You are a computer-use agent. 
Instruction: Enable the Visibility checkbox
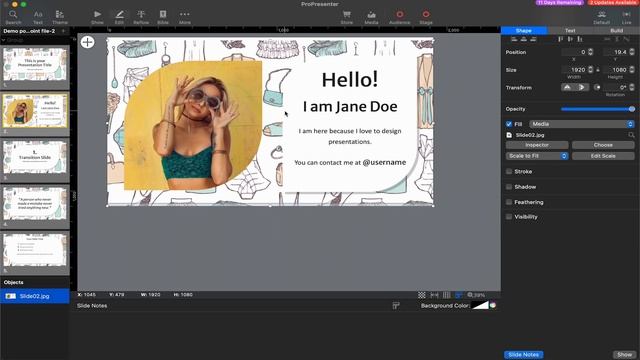coord(509,217)
